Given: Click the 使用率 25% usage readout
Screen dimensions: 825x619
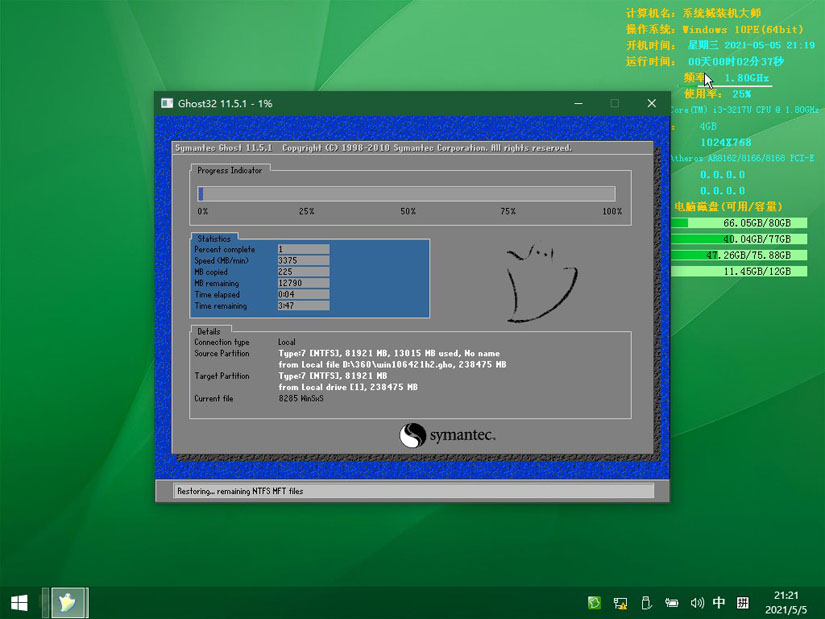Looking at the screenshot, I should (x=718, y=94).
